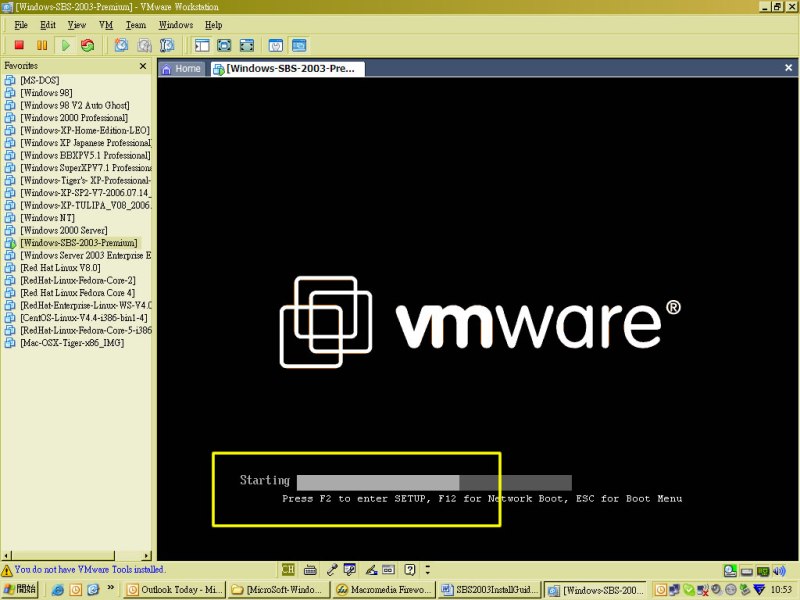Viewport: 800px width, 600px height.
Task: Open language bar help question-mark icon
Action: (410, 569)
